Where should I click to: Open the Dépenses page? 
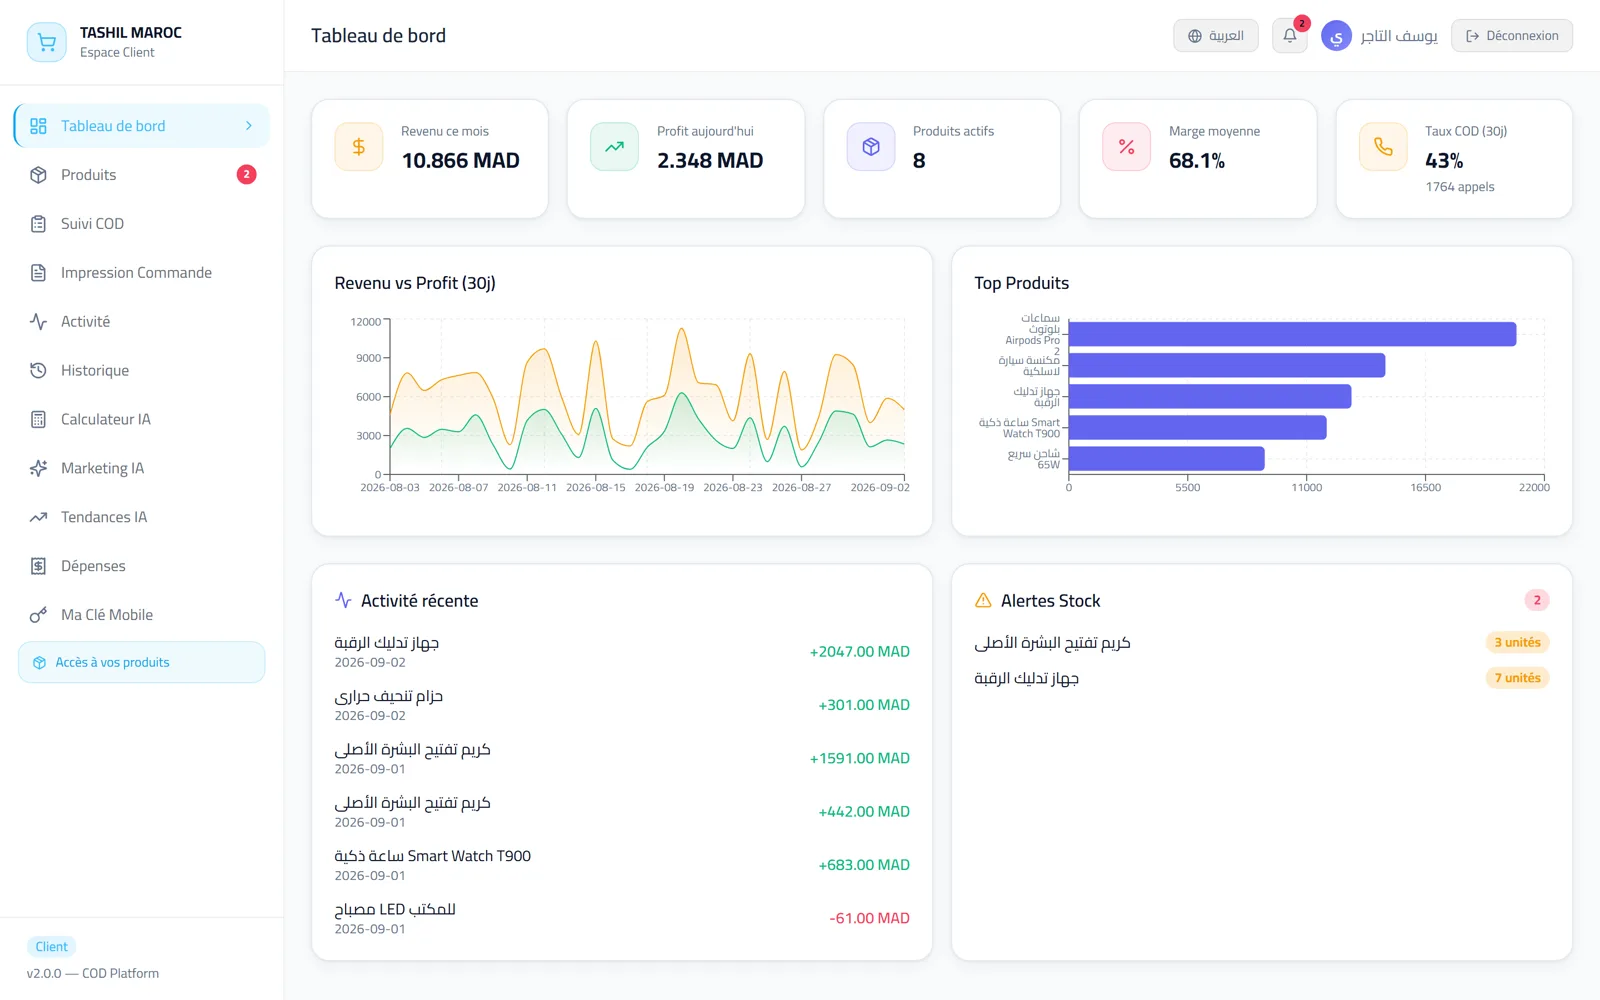142,566
